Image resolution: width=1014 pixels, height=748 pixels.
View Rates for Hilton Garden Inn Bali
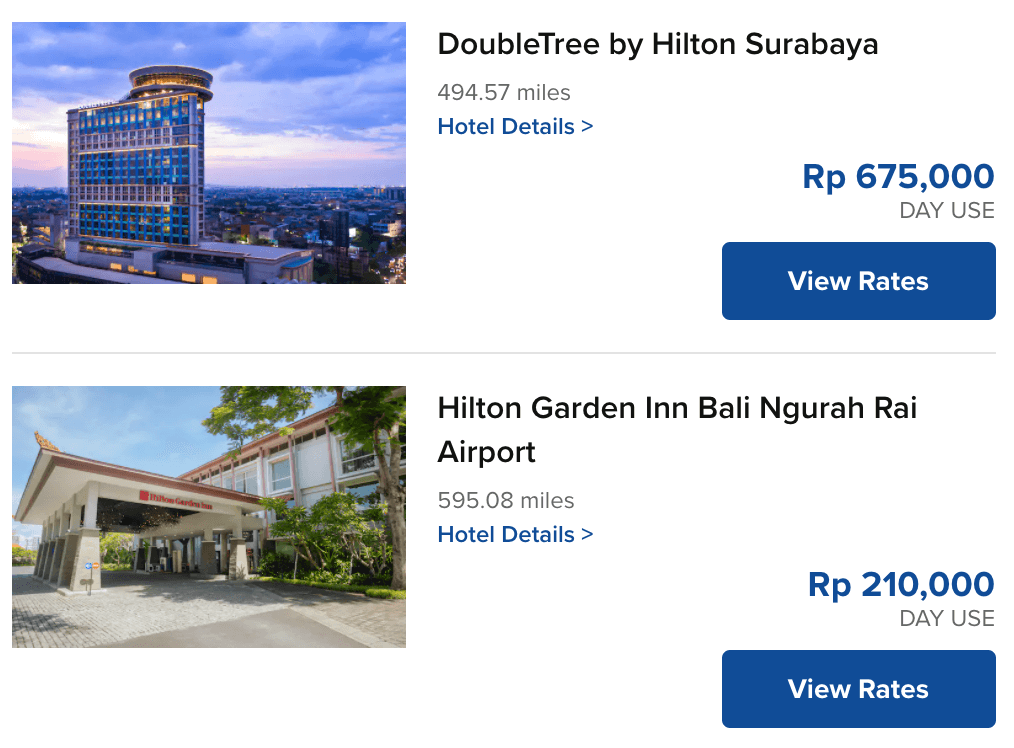pyautogui.click(x=859, y=689)
